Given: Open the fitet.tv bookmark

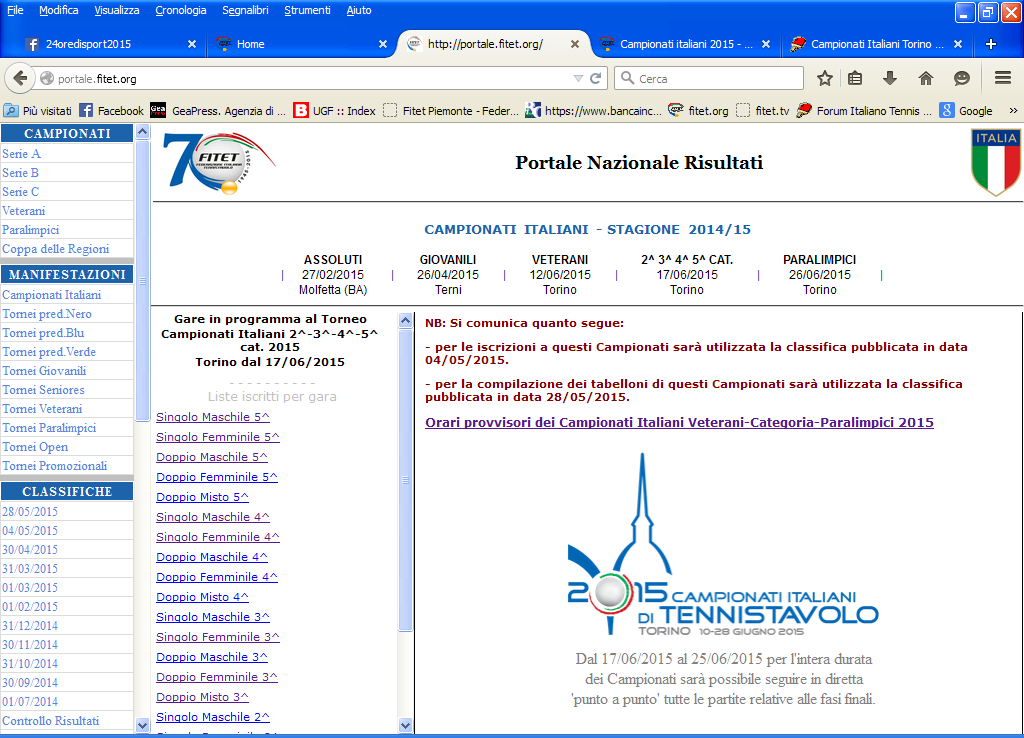Looking at the screenshot, I should pyautogui.click(x=763, y=110).
